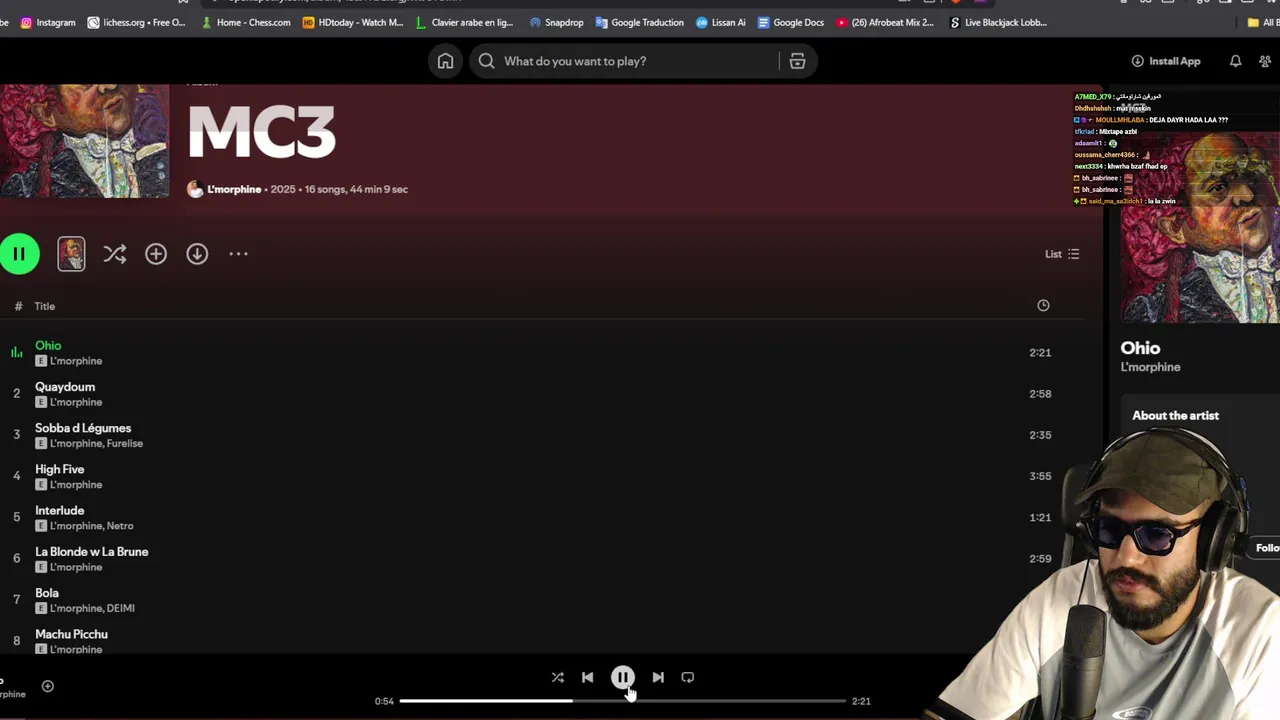Click the '#' column header
1280x720 pixels.
[x=18, y=306]
